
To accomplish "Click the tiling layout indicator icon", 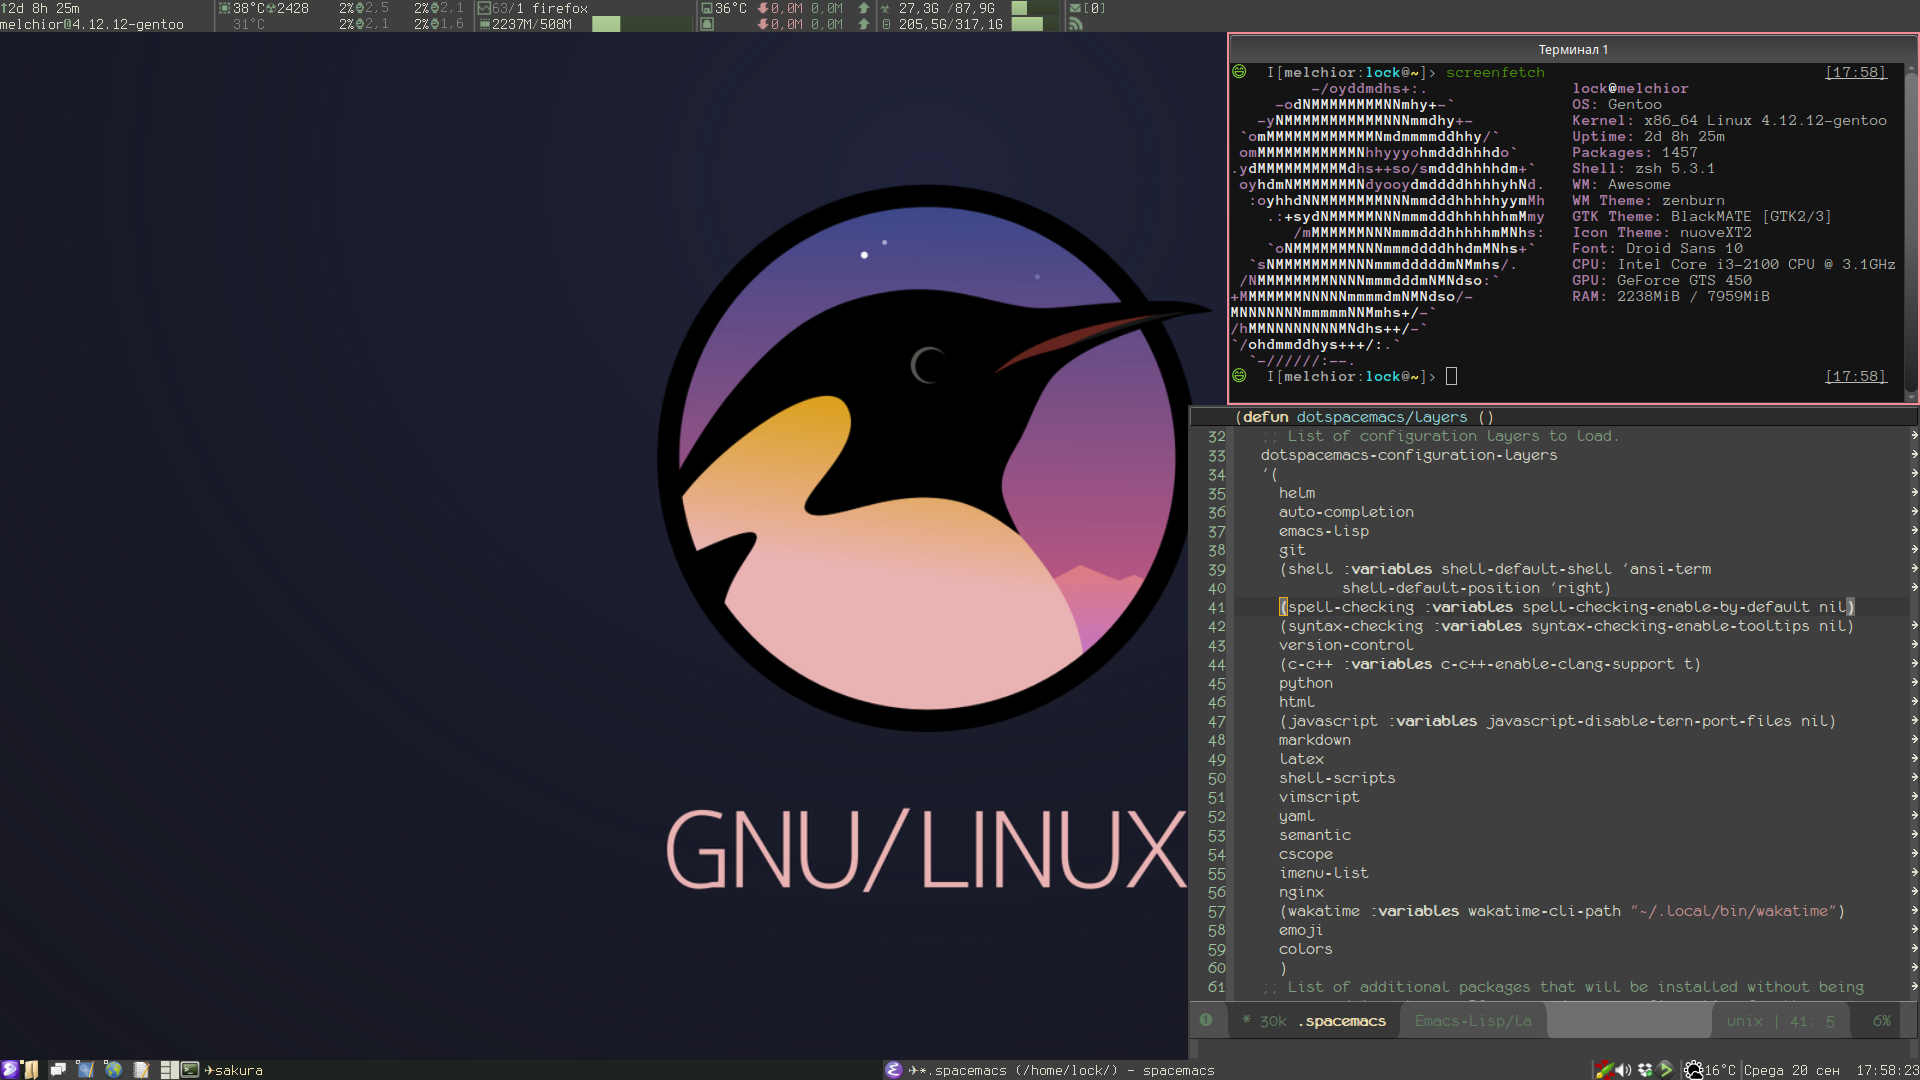I will point(169,1070).
